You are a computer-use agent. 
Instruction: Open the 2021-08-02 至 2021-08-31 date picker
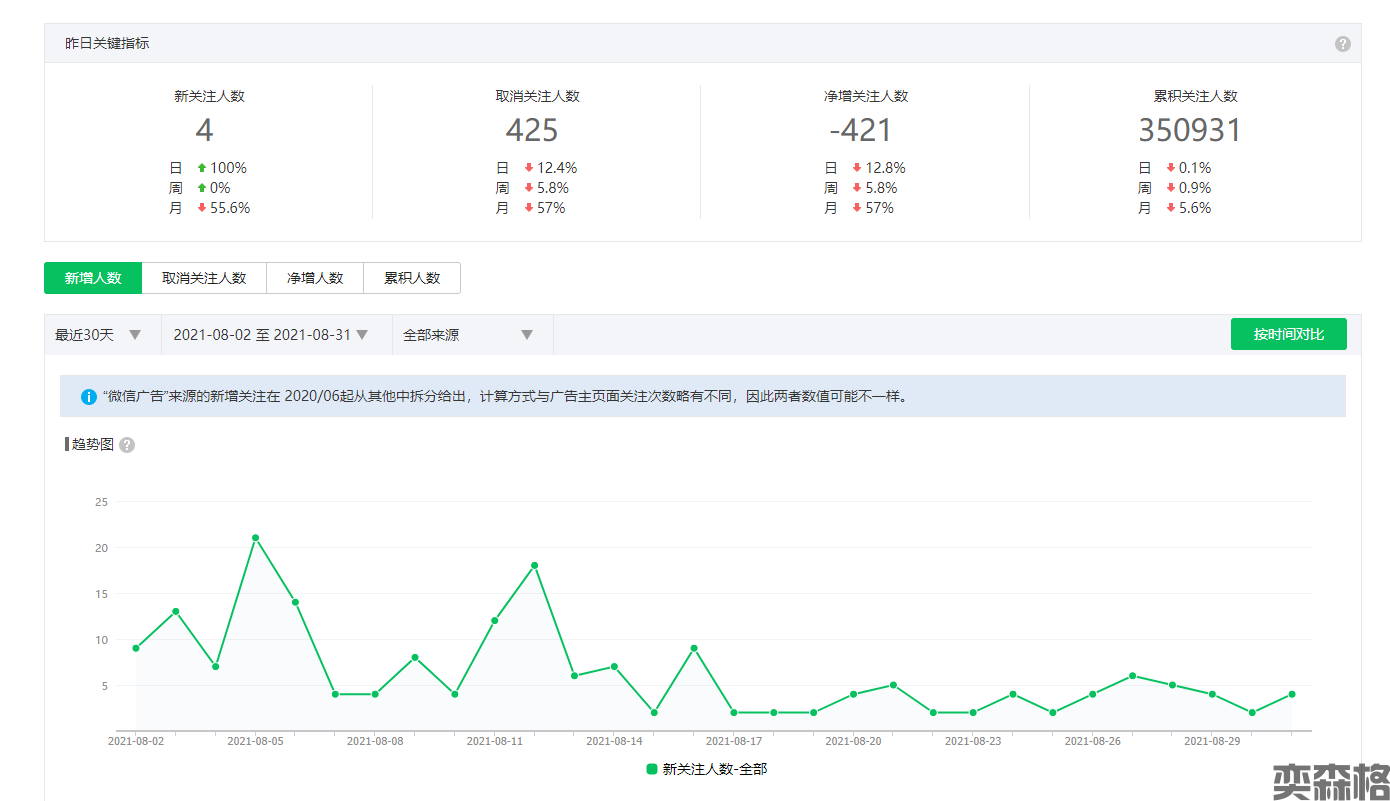(270, 335)
